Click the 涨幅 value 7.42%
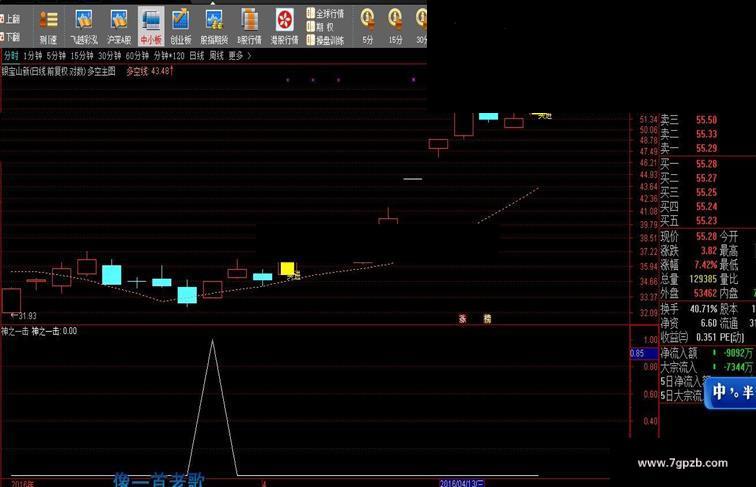The width and height of the screenshot is (756, 487). pos(705,265)
